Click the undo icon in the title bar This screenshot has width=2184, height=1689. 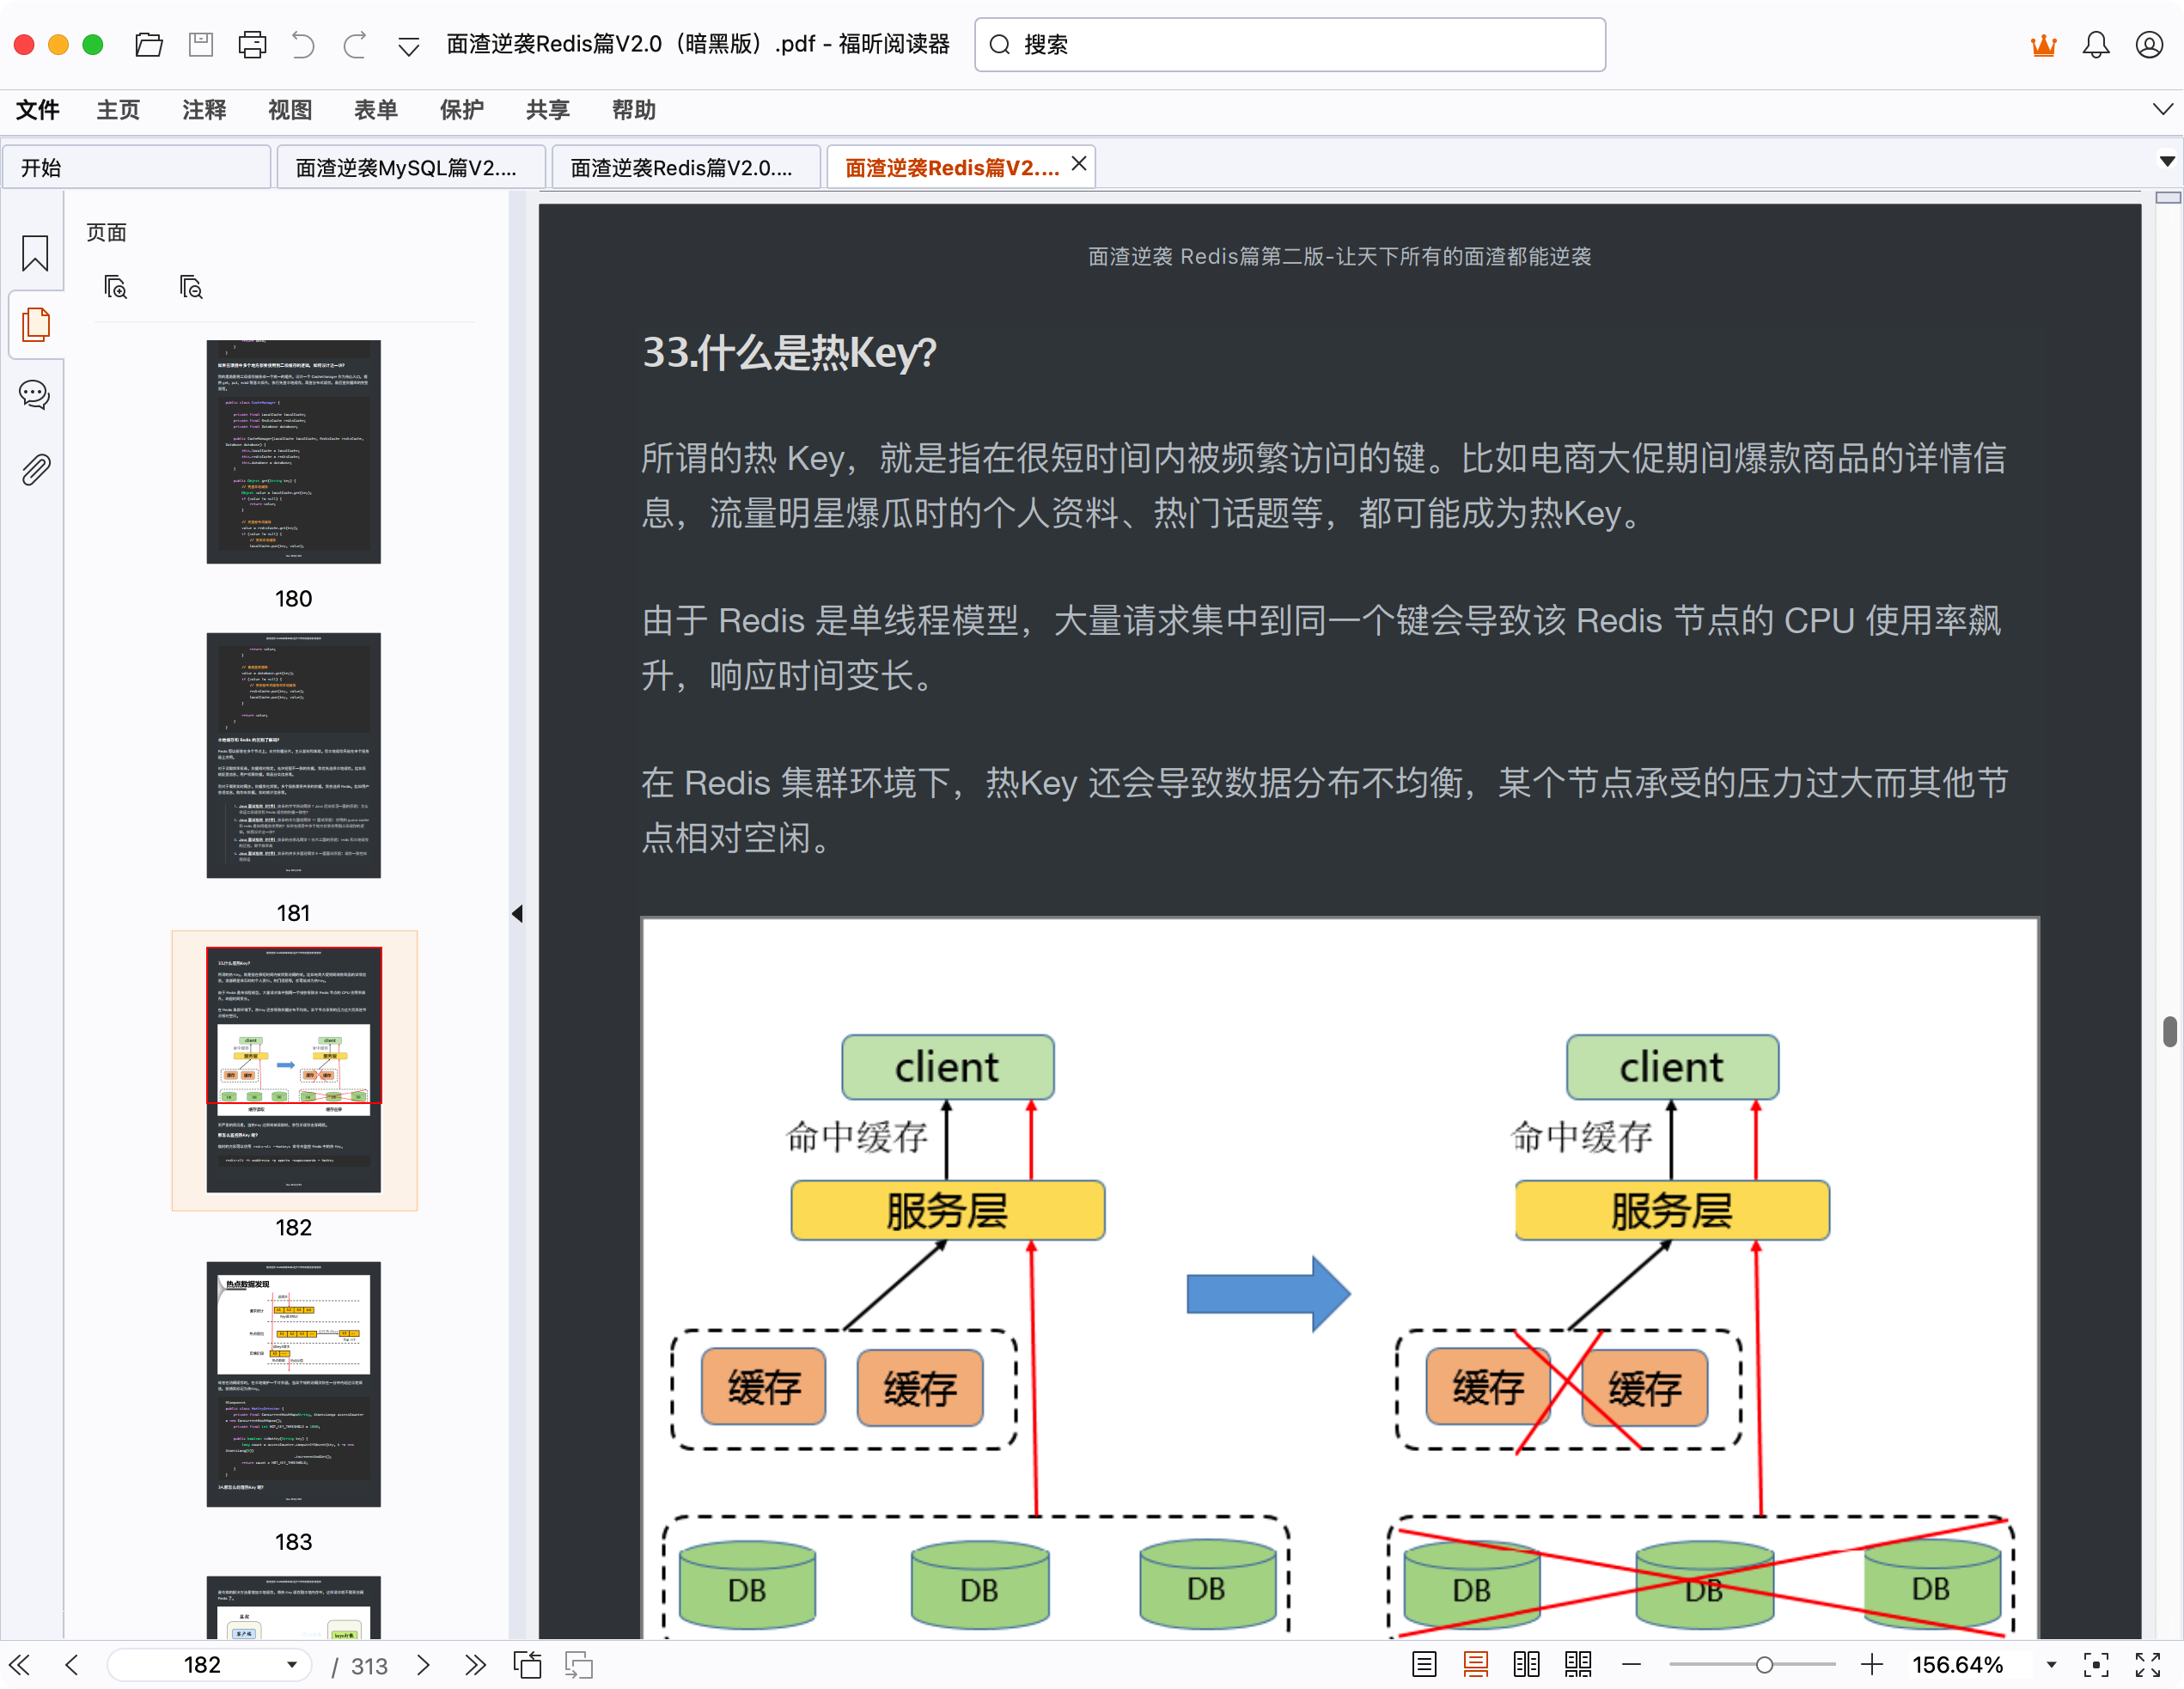point(303,44)
